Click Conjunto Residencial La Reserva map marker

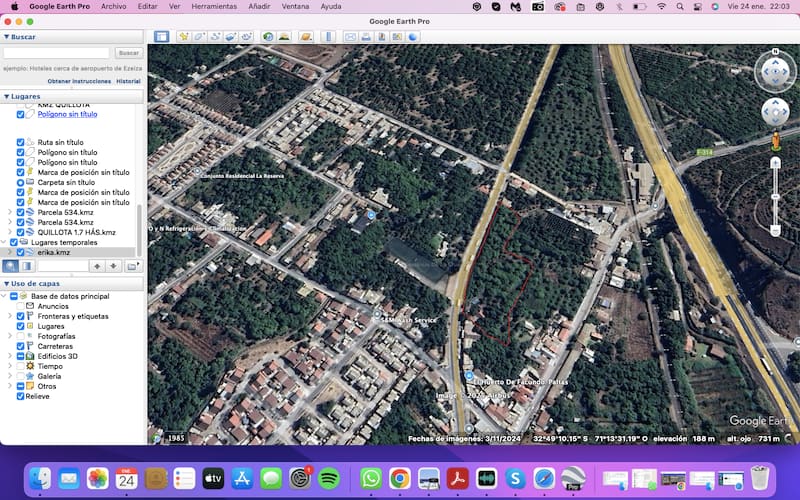point(197,171)
